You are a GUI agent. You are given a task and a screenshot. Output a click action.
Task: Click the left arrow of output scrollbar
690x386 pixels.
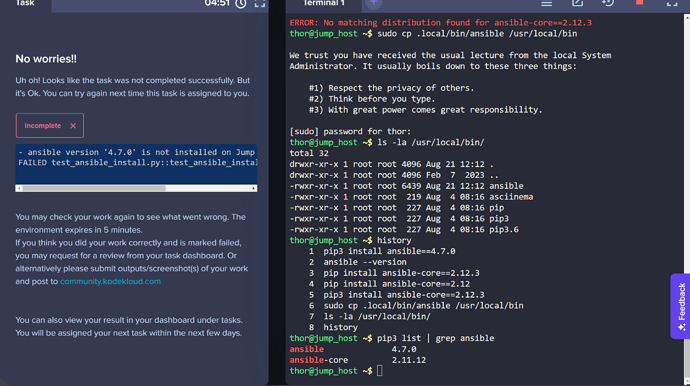point(18,188)
